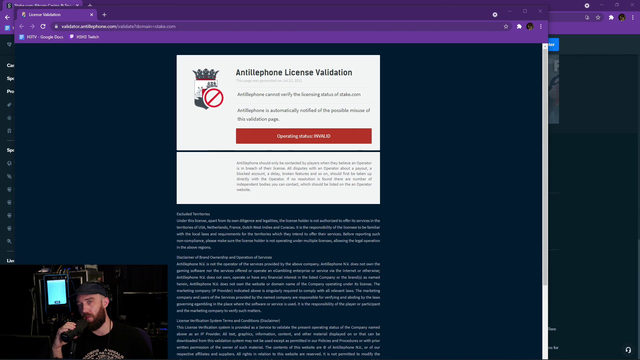Reload the License Validation page
The height and width of the screenshot is (360, 640).
(x=43, y=26)
